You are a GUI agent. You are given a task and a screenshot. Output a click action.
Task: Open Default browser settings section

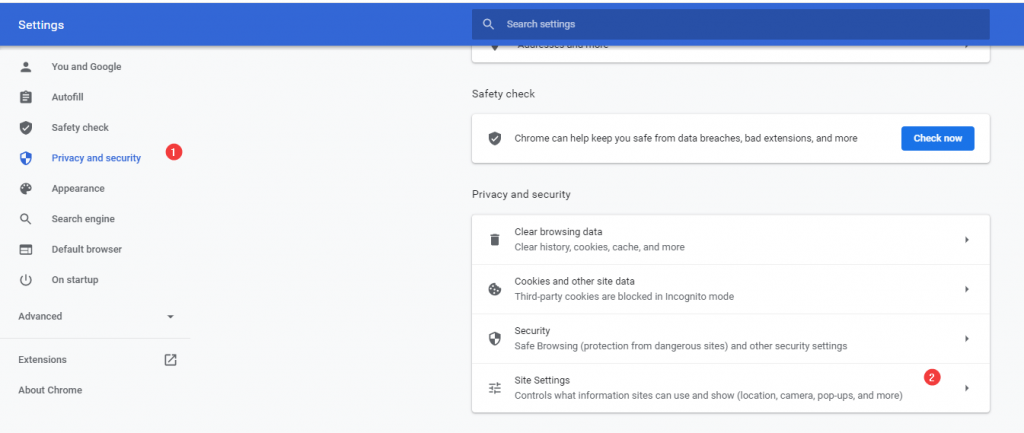point(87,249)
